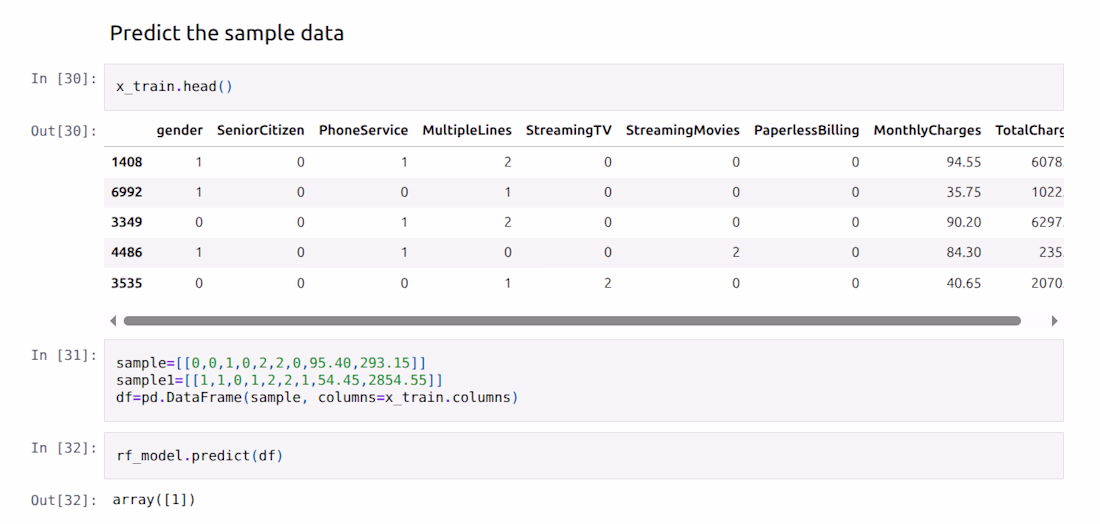
Task: Click row index 1408 in the table
Action: (127, 162)
